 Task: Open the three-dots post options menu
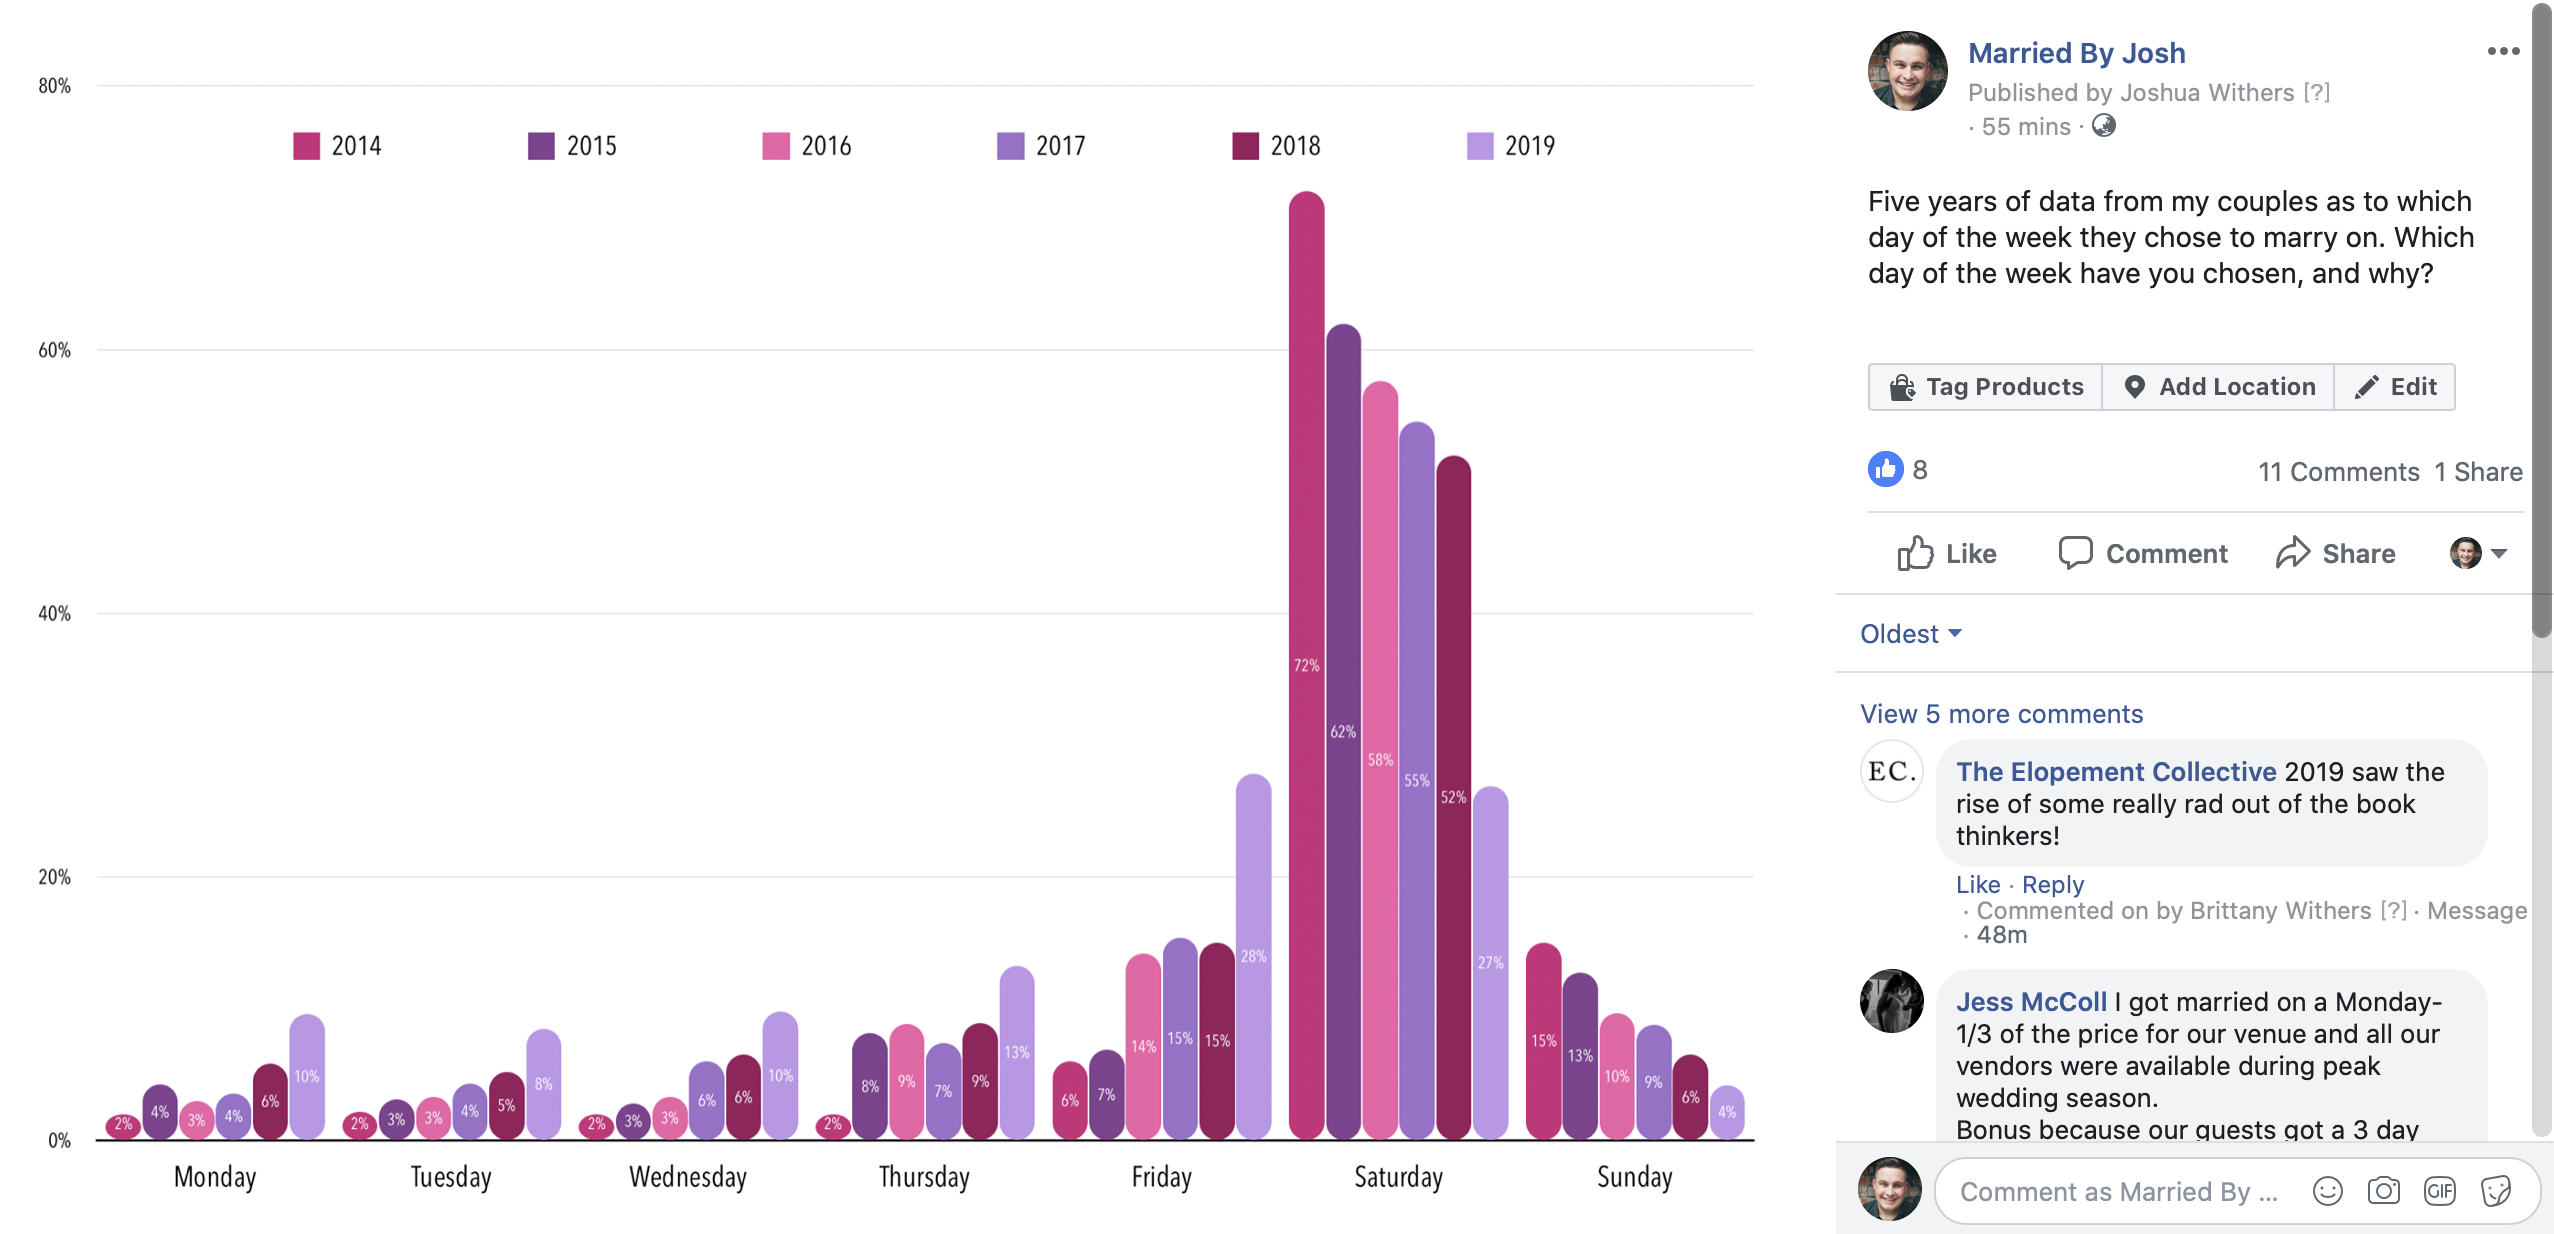[2503, 51]
